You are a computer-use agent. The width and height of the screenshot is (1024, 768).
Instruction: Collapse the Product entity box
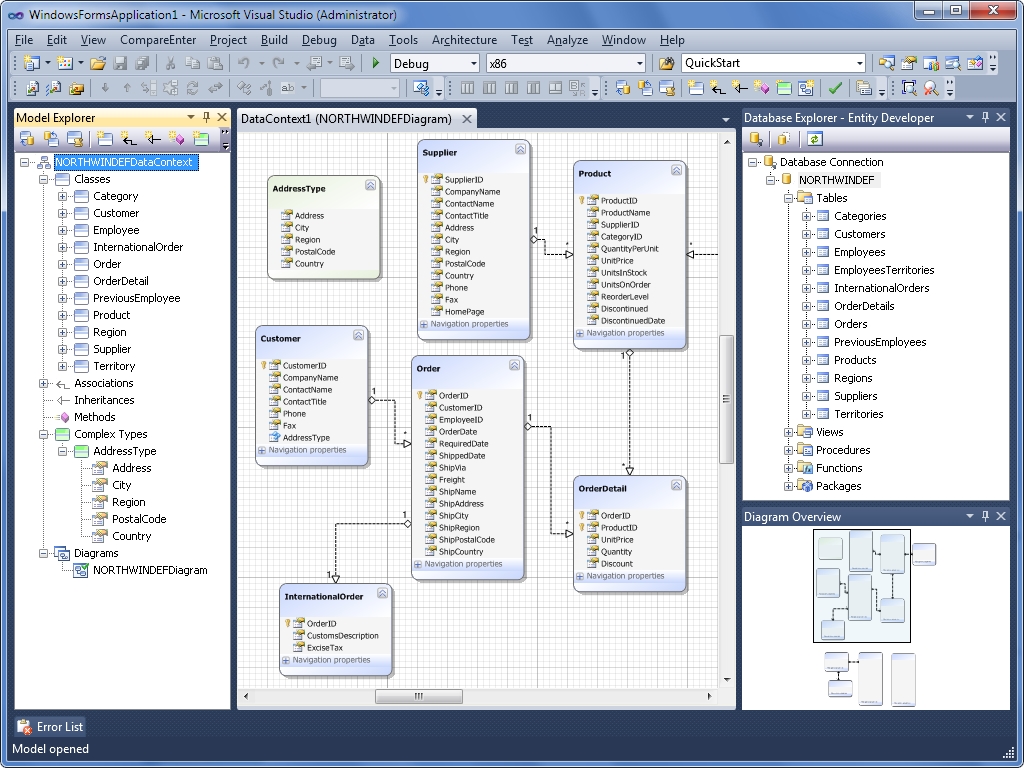pos(677,170)
